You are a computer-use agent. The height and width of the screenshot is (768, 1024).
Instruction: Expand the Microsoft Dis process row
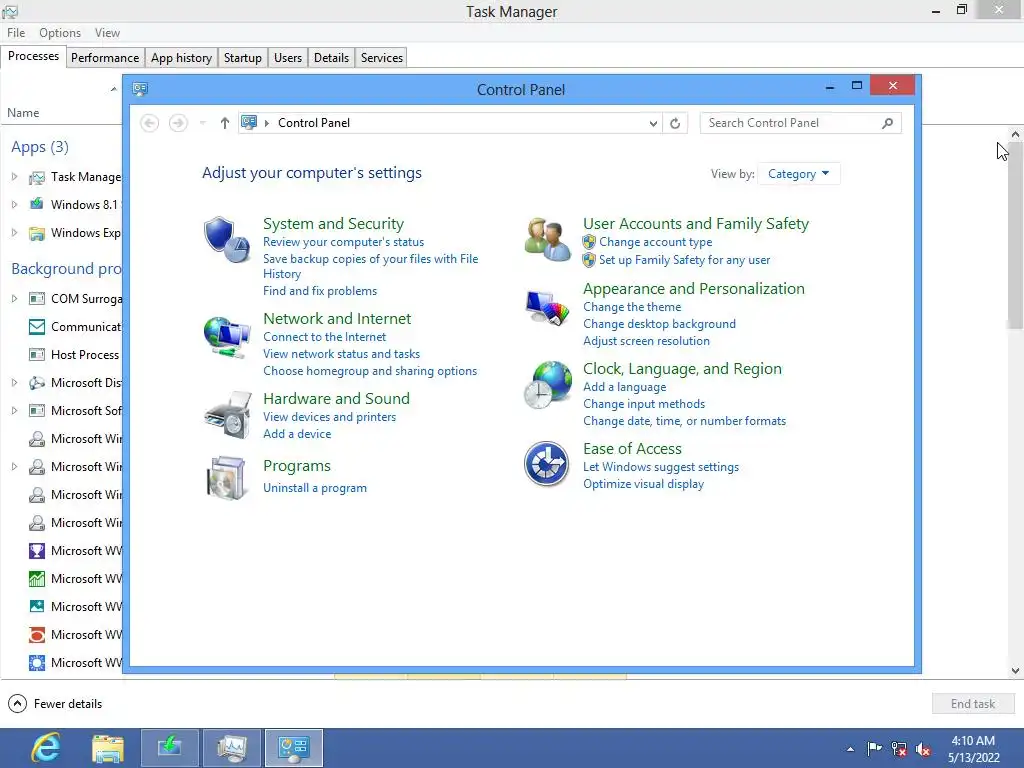coord(14,383)
